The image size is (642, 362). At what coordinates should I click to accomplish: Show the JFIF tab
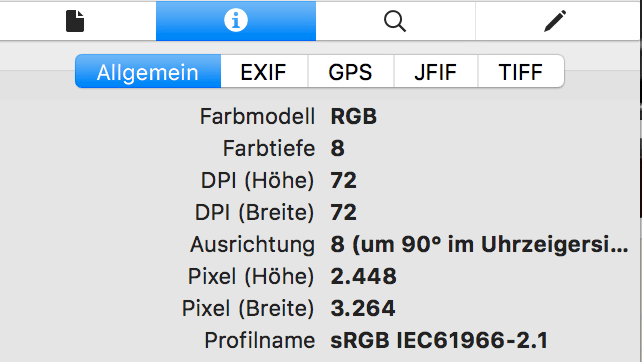pos(435,72)
